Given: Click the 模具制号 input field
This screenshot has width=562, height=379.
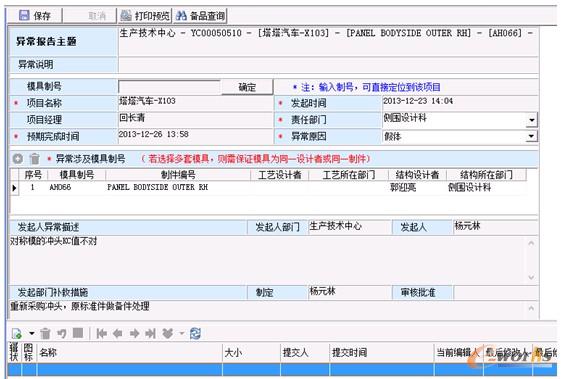Looking at the screenshot, I should pos(170,87).
